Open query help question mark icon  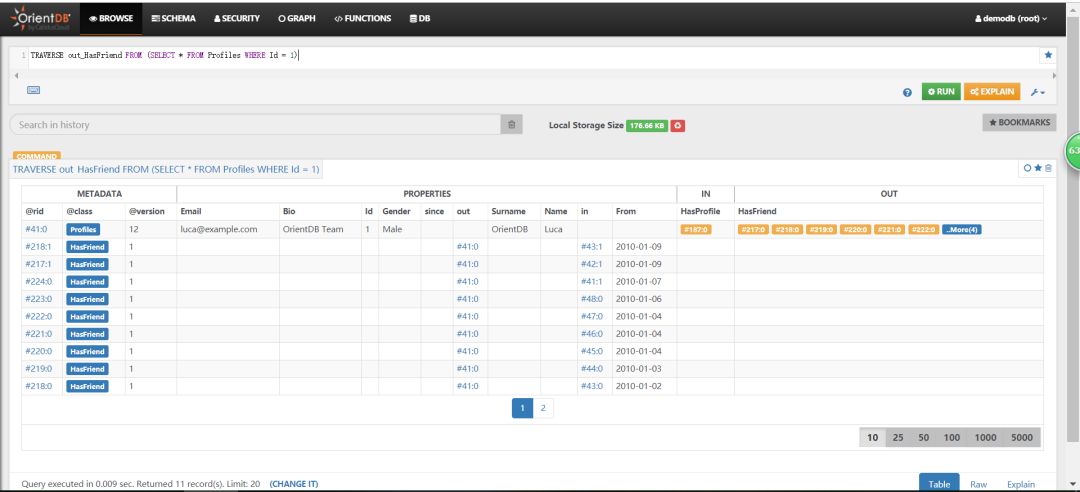pos(907,92)
